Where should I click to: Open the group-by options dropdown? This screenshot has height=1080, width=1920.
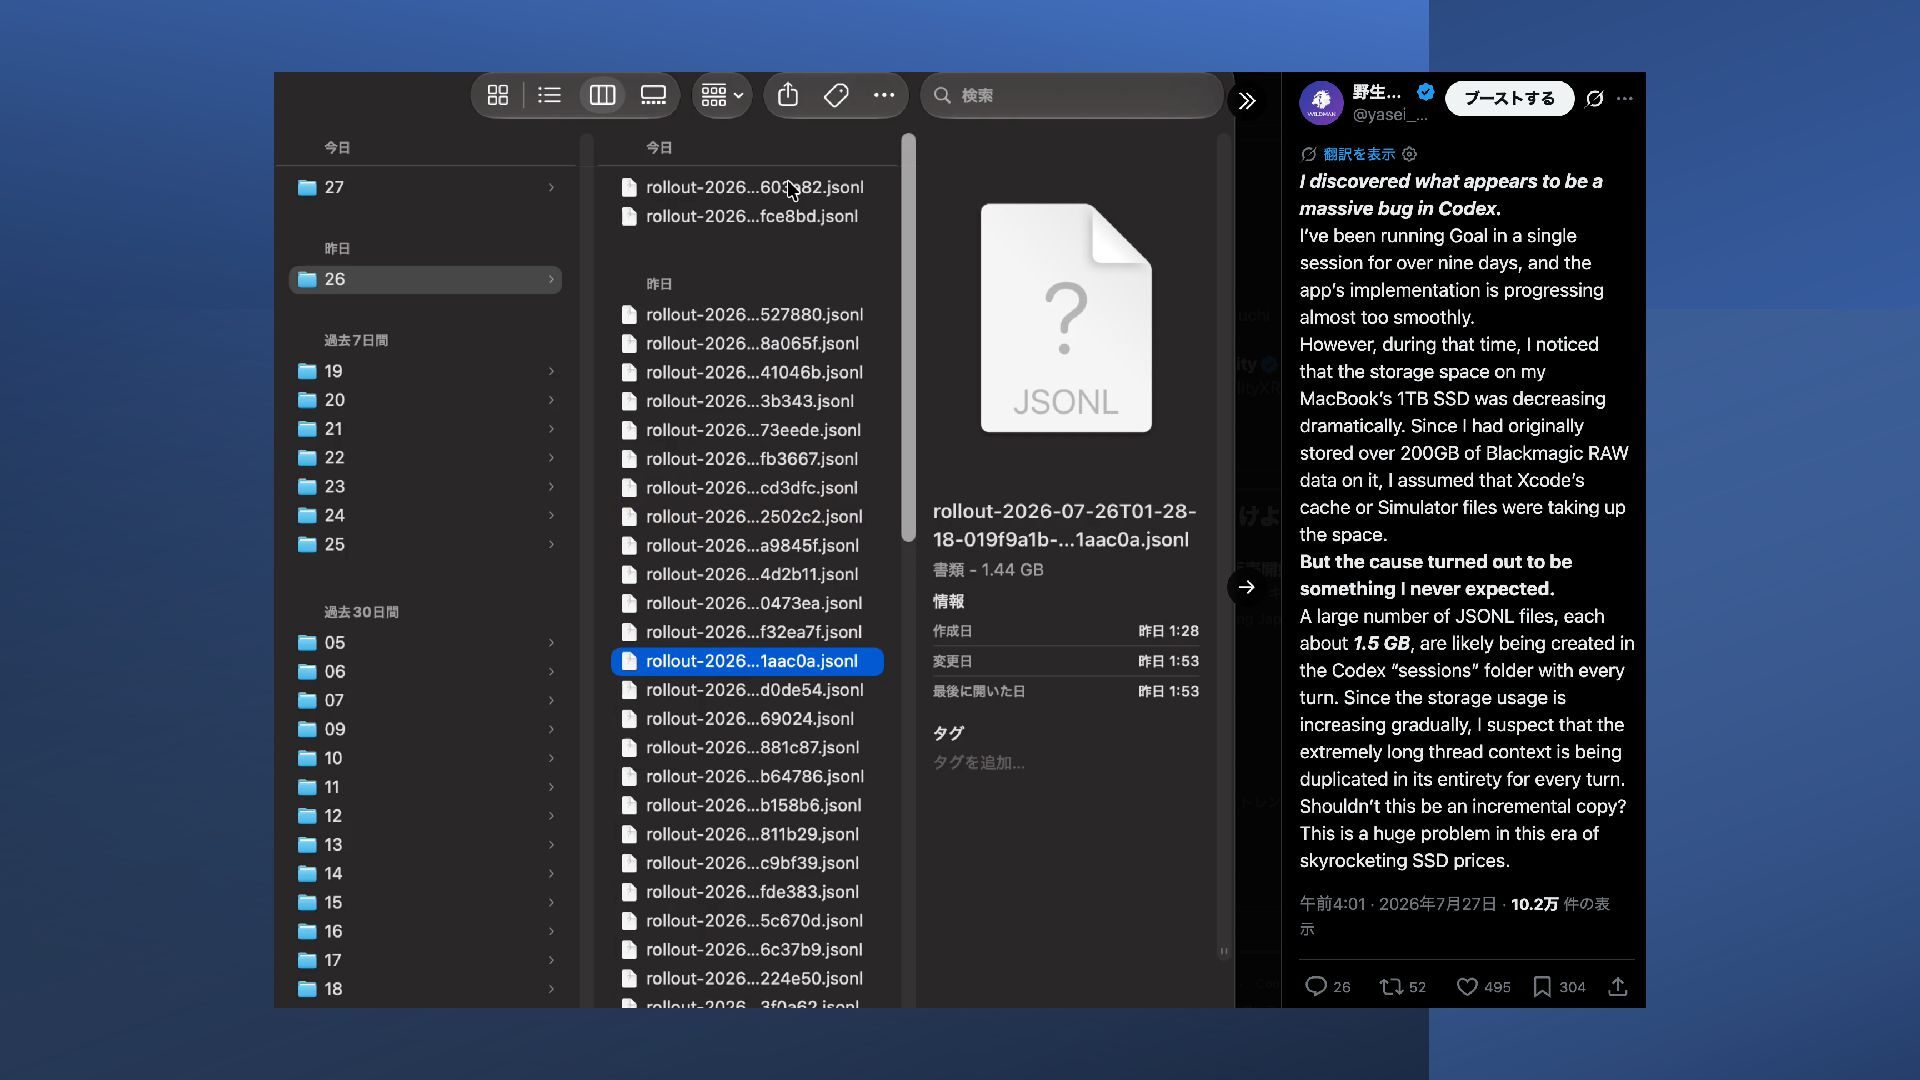pos(722,95)
